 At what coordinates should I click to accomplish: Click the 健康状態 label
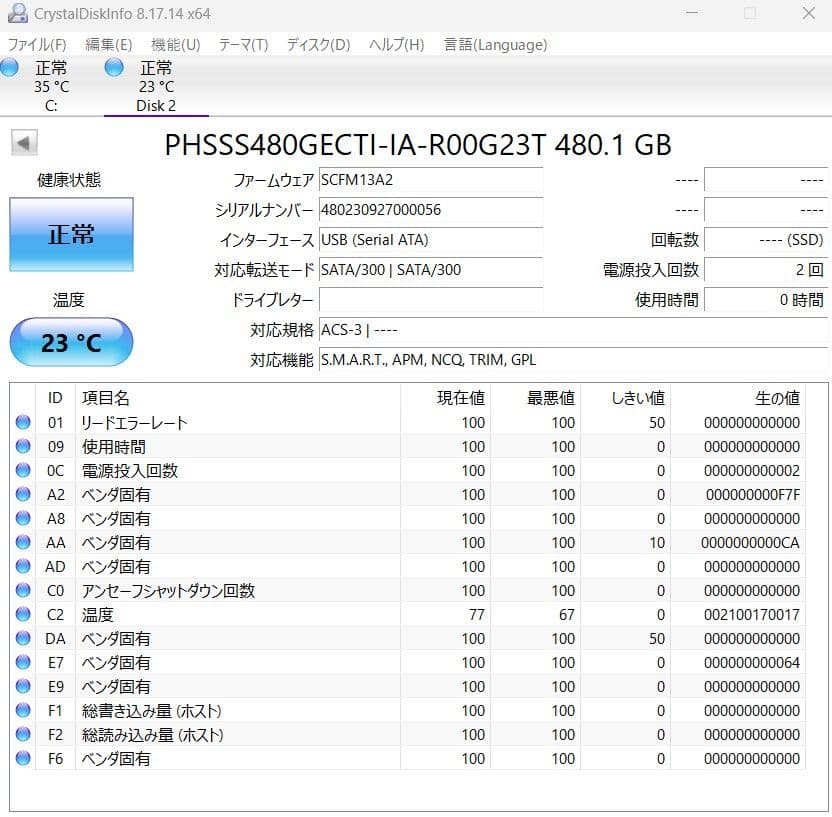[x=68, y=180]
